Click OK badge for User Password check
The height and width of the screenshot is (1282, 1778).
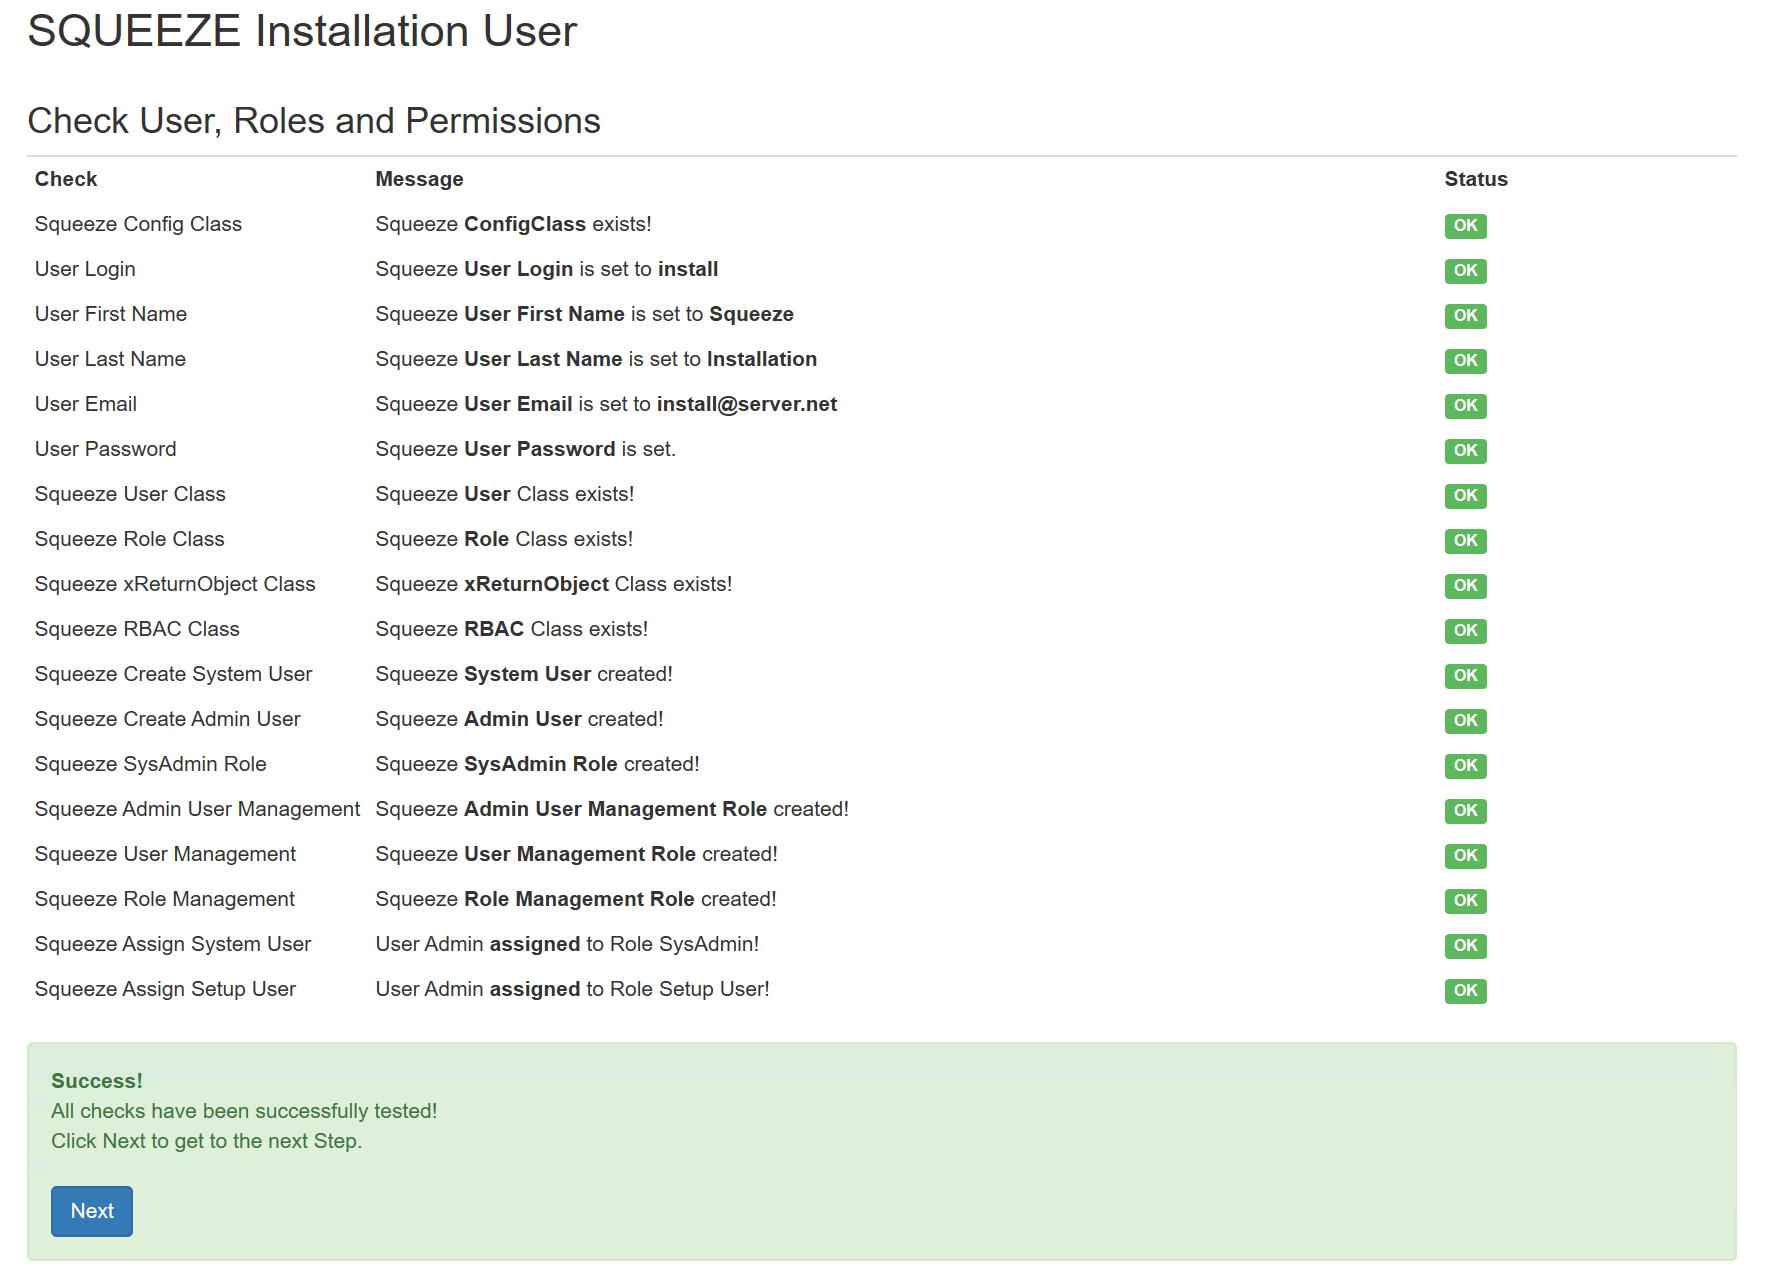pos(1465,451)
